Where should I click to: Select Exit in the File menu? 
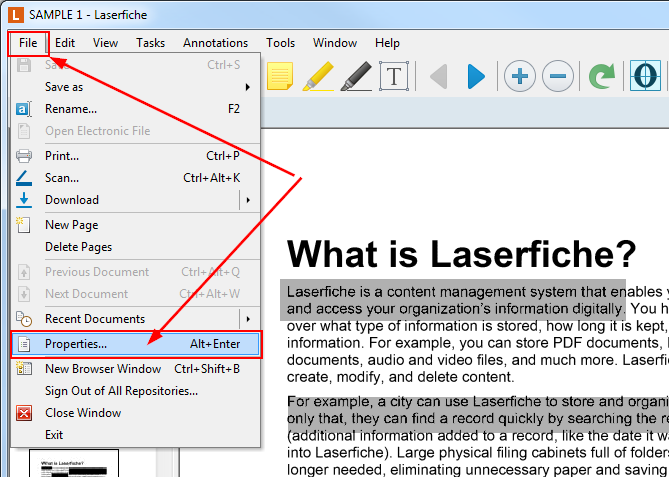point(135,435)
